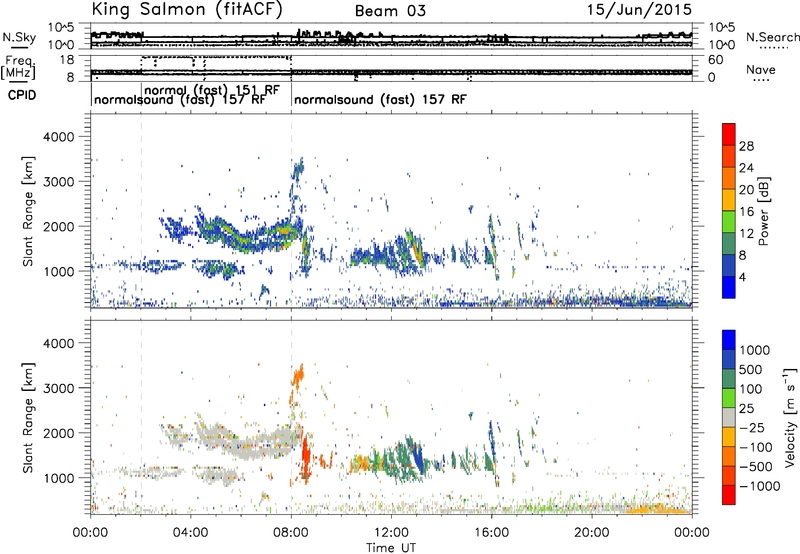The width and height of the screenshot is (800, 554).
Task: Select the '4000' range tick in power panel
Action: coord(58,137)
